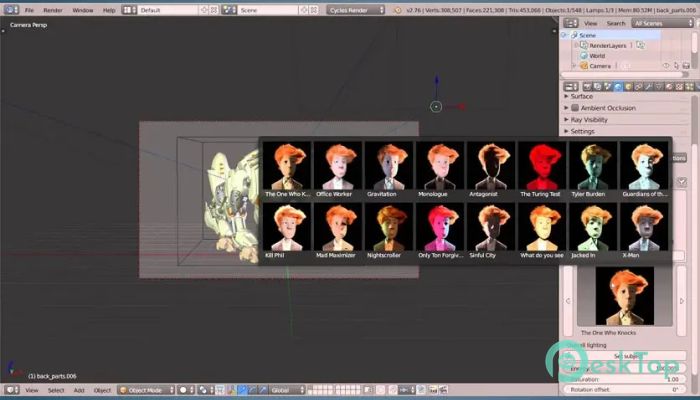
Task: Open the Object Mode dropdown
Action: point(146,390)
